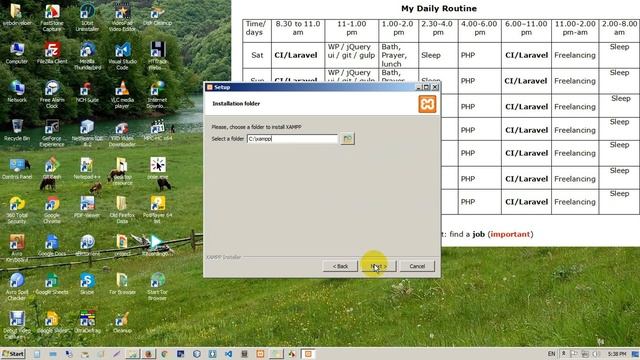The height and width of the screenshot is (360, 640).
Task: Open 360 Total Security shortcut
Action: coord(17,209)
